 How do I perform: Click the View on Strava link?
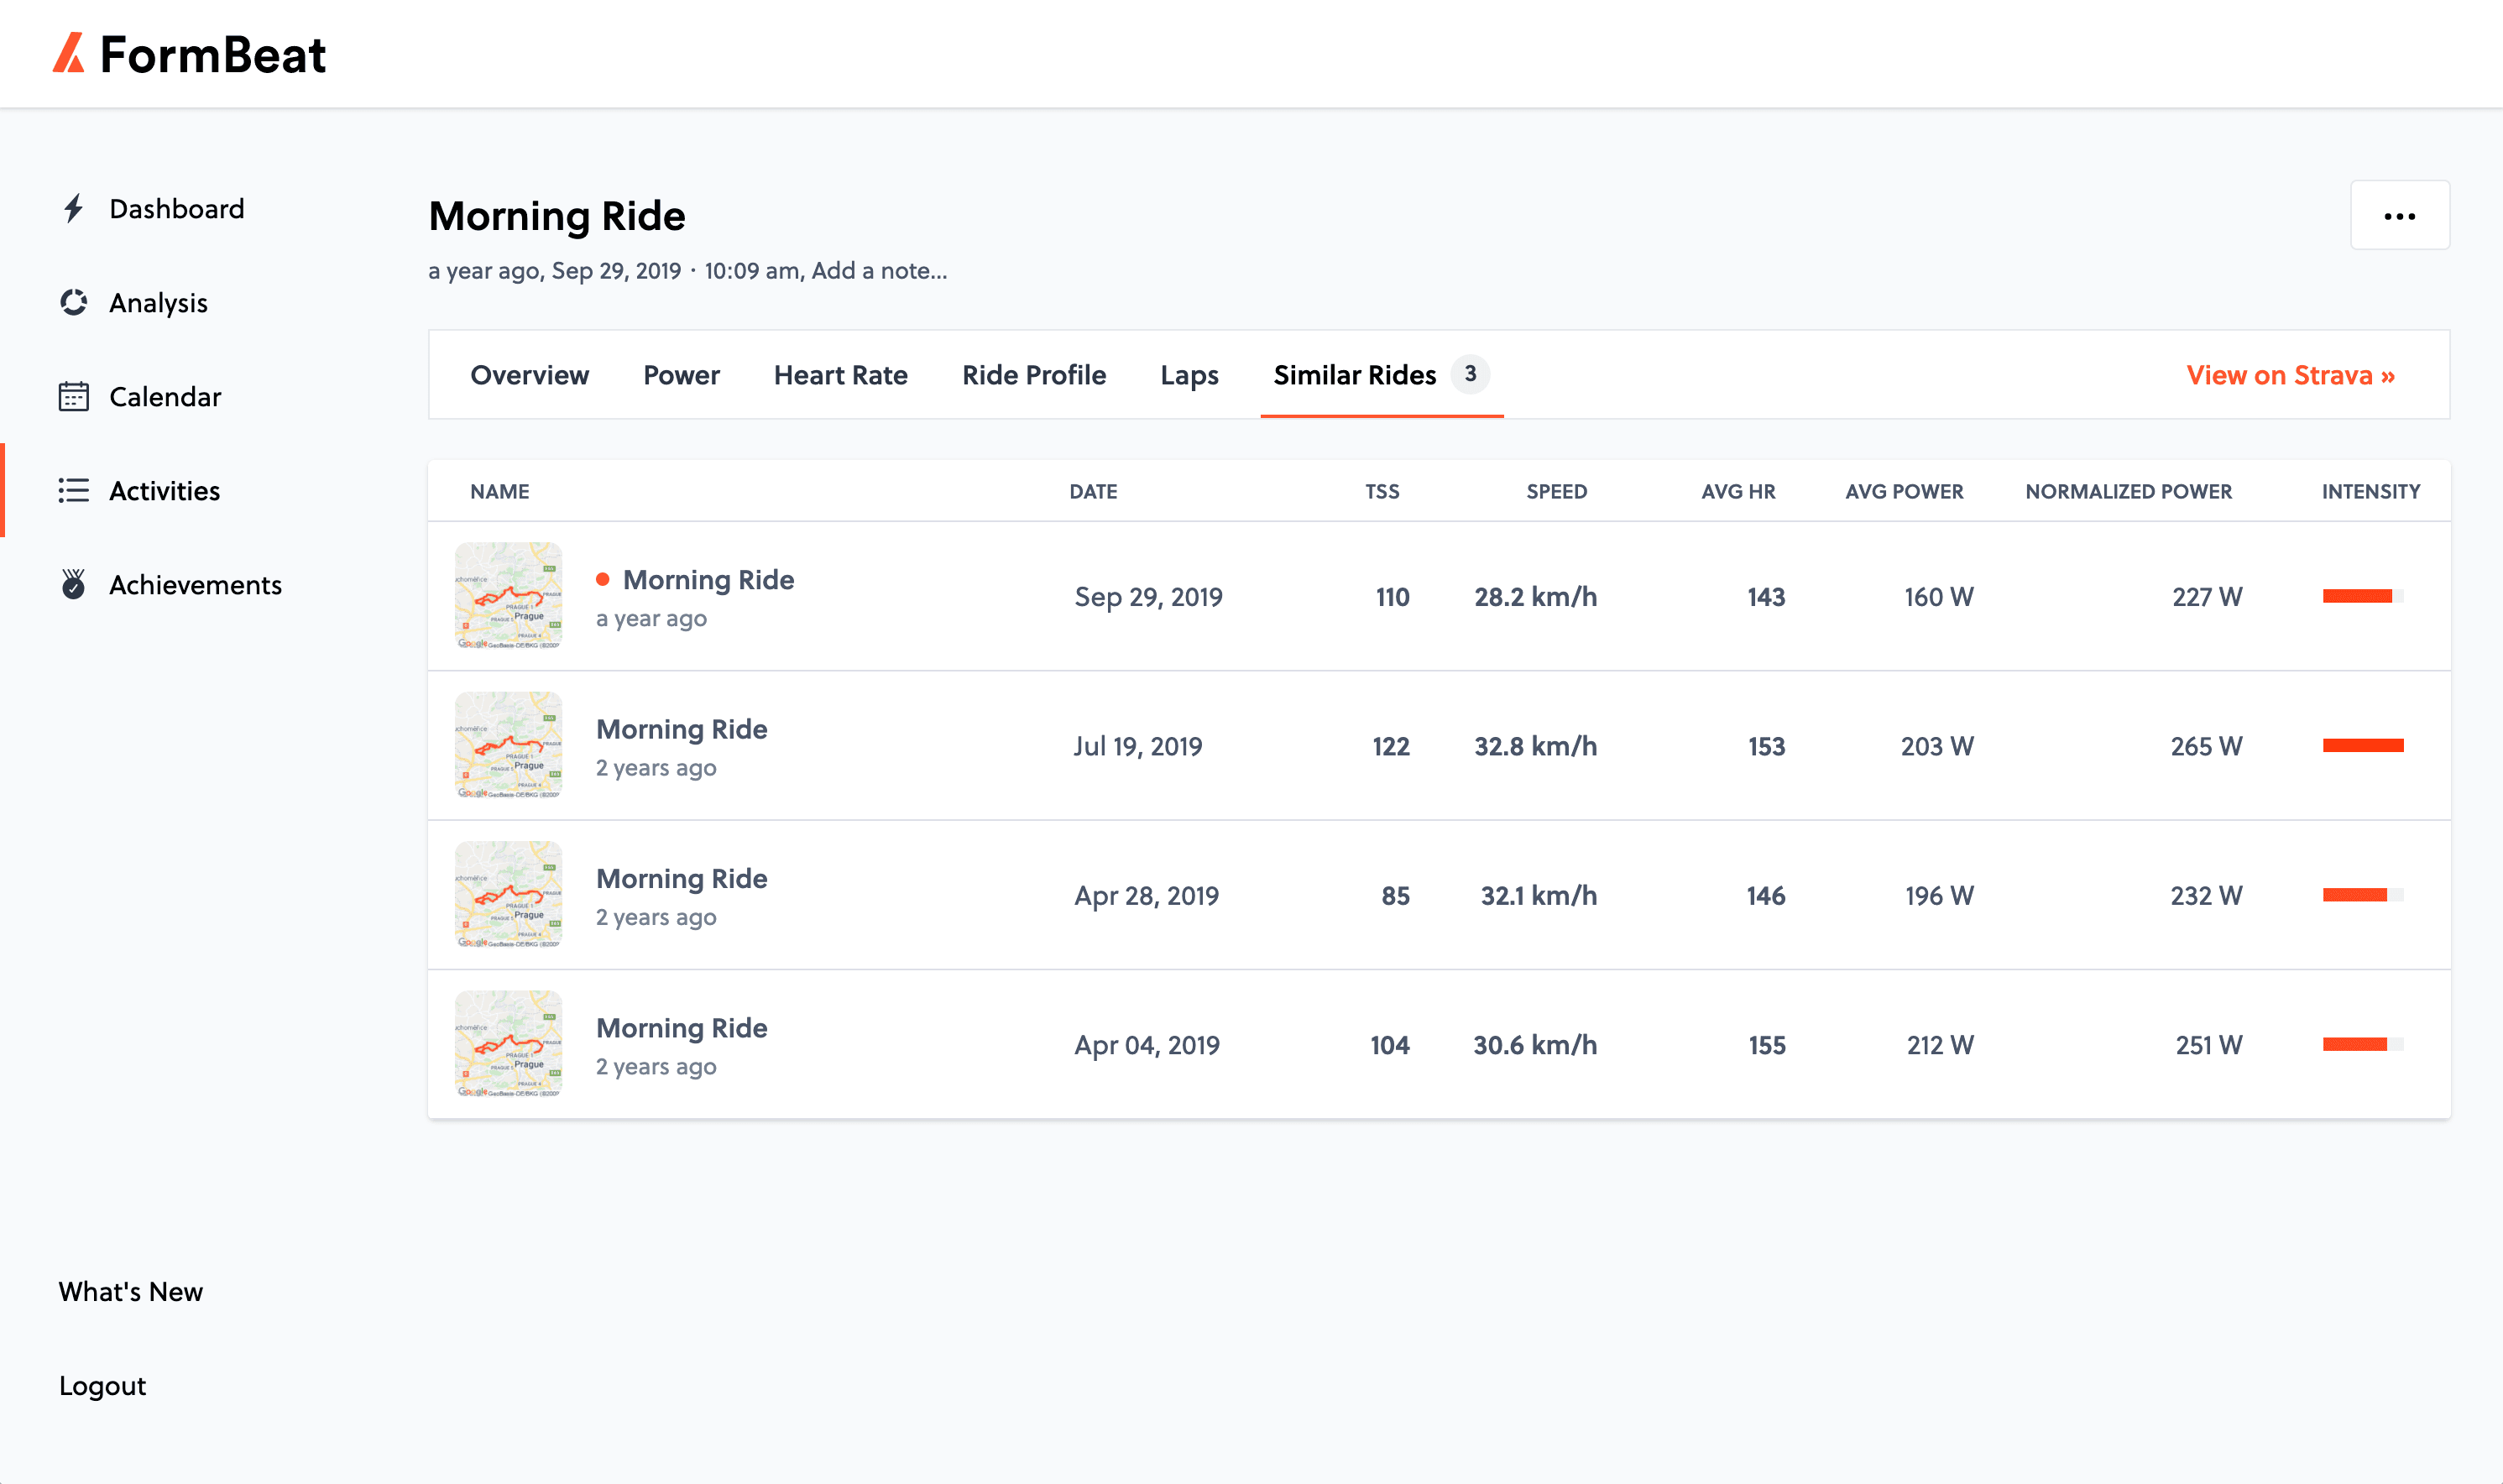click(x=2290, y=375)
